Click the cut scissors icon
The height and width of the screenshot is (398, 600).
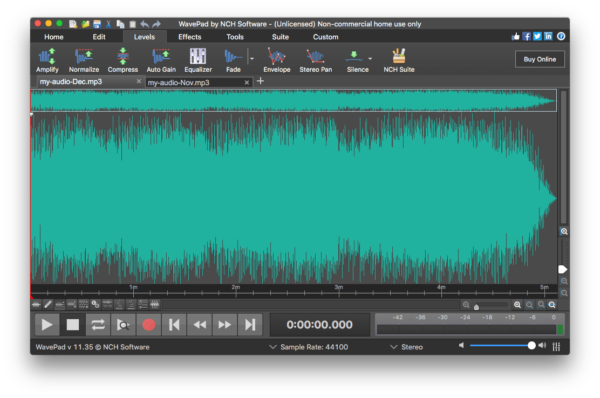[x=109, y=24]
